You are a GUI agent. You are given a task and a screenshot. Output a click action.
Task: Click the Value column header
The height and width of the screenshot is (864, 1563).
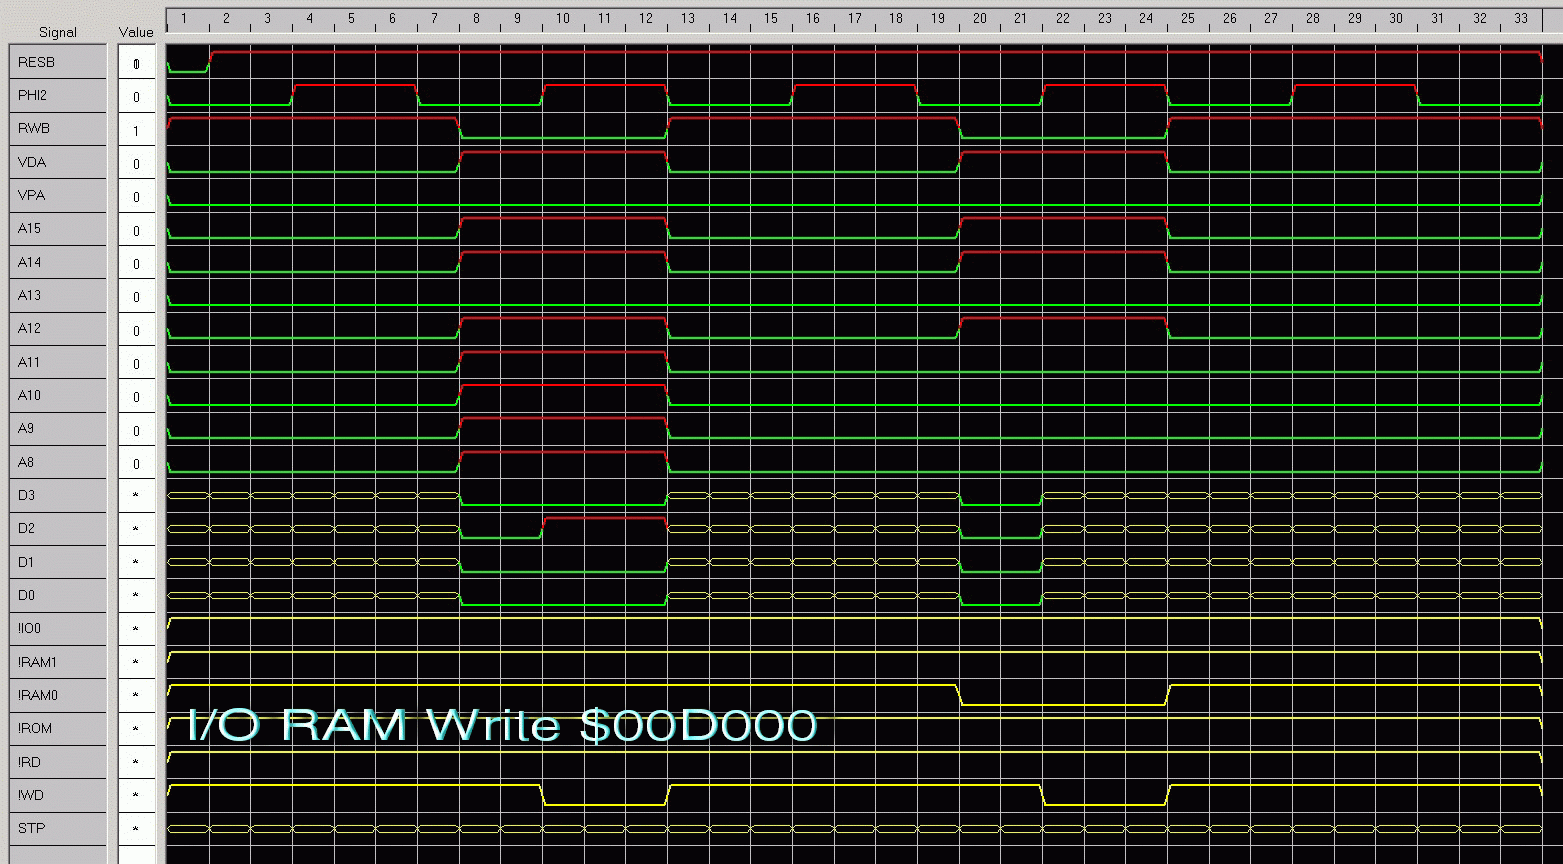(137, 32)
